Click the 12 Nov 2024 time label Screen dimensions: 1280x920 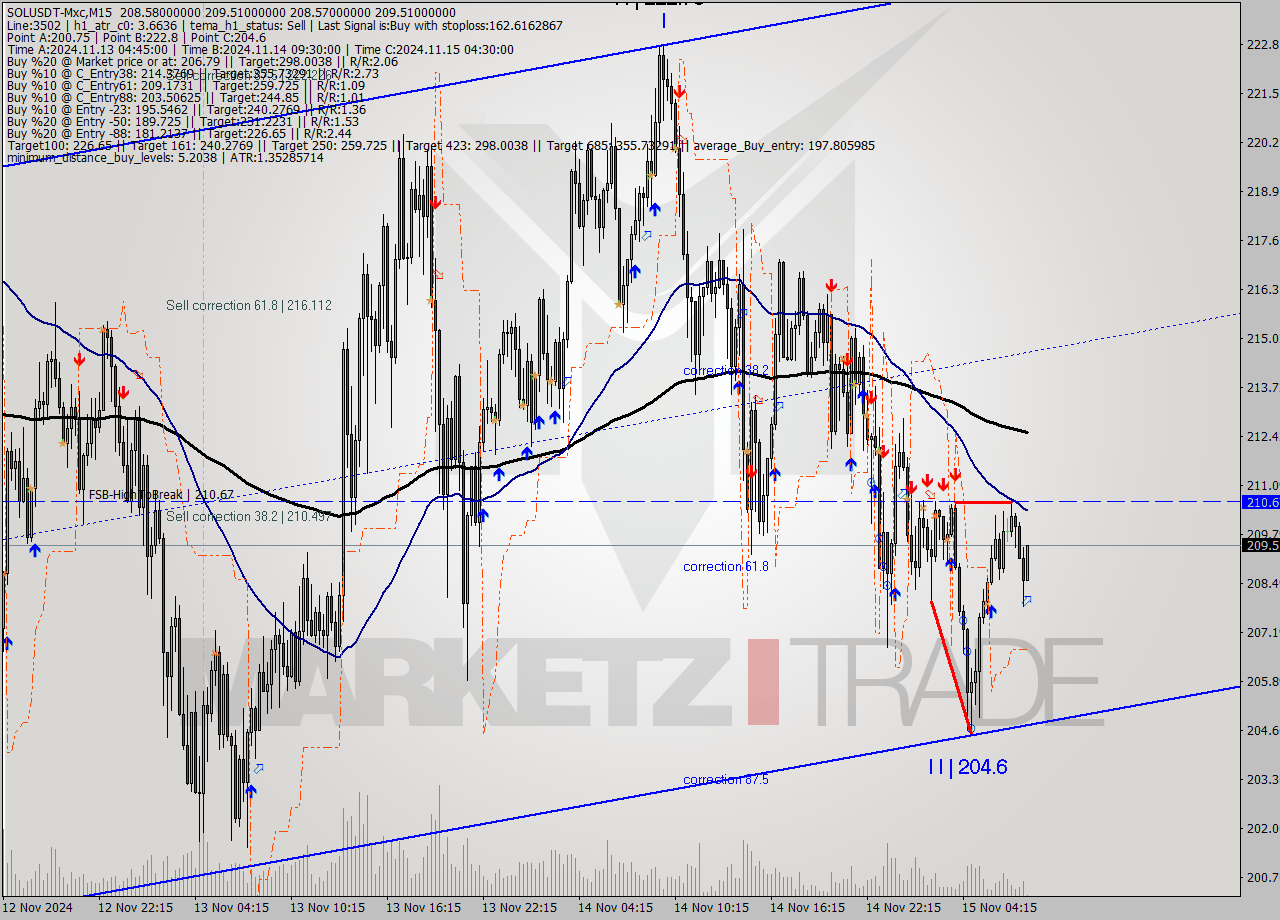pyautogui.click(x=37, y=908)
